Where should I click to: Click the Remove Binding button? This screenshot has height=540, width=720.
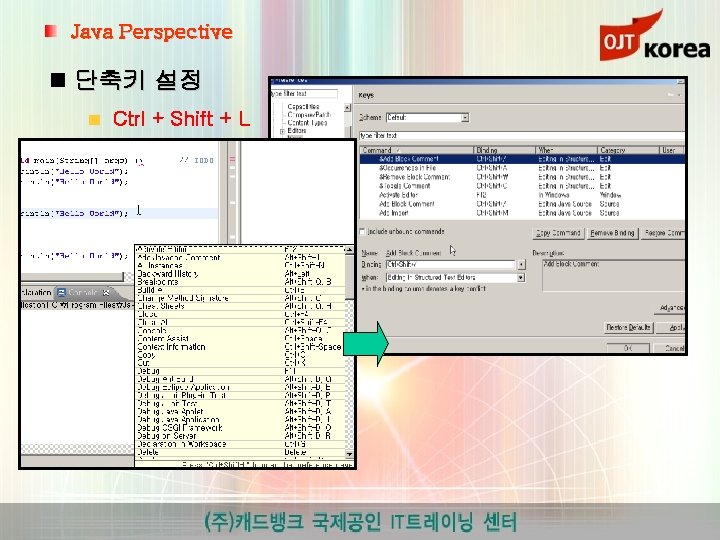point(612,233)
